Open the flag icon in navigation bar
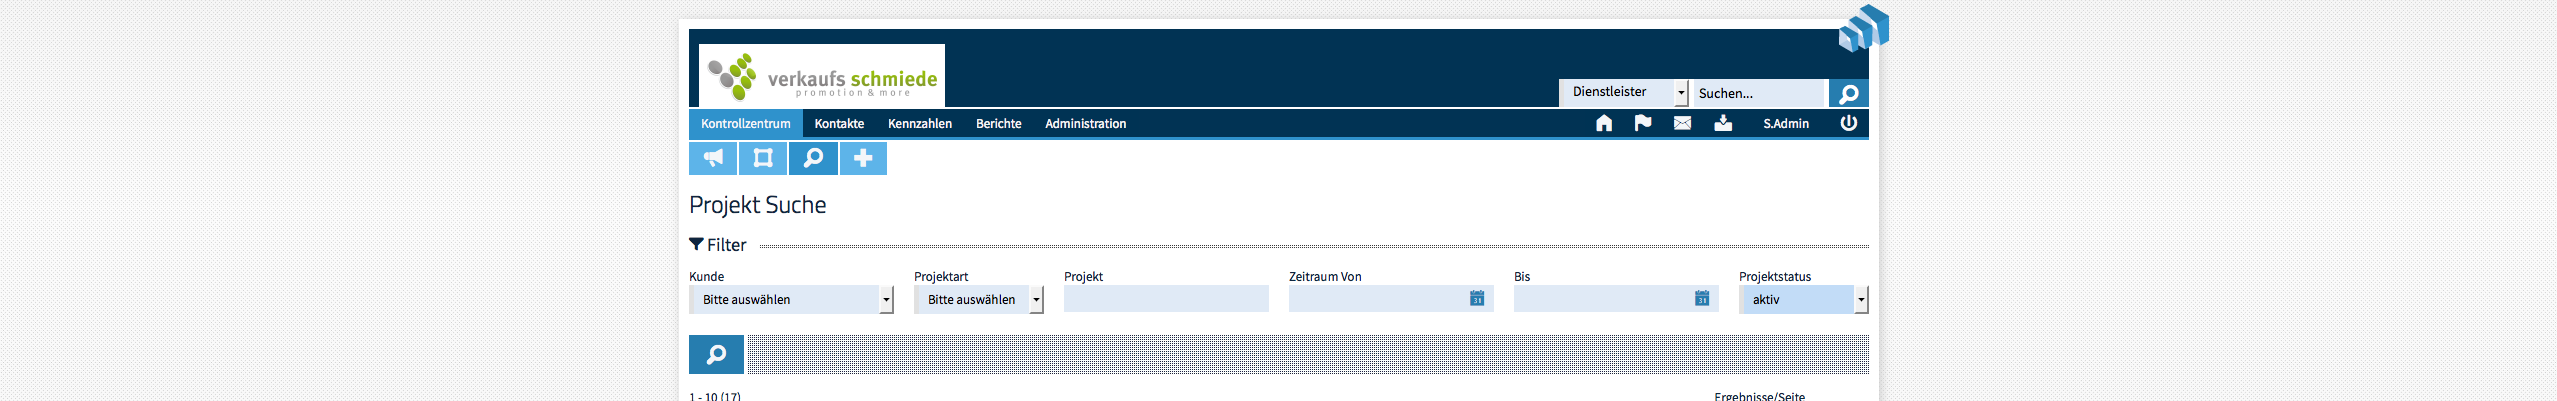 coord(1643,123)
